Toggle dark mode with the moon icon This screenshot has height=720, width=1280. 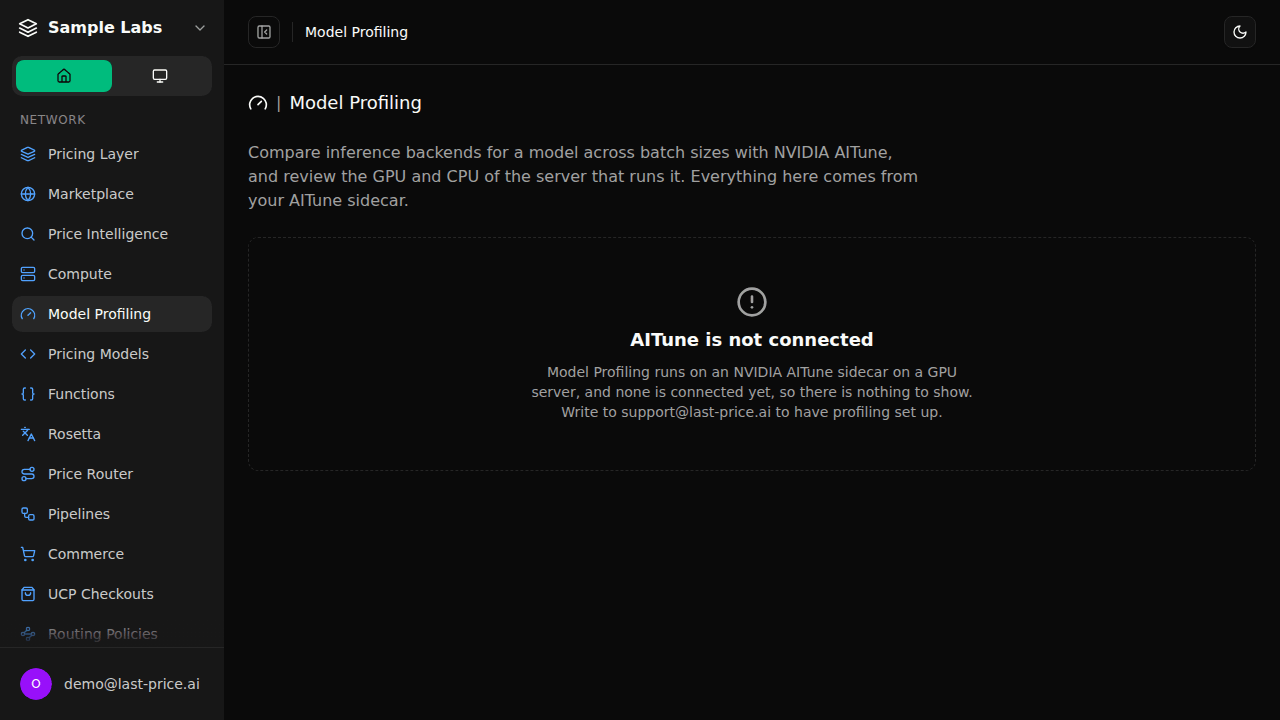(x=1240, y=32)
